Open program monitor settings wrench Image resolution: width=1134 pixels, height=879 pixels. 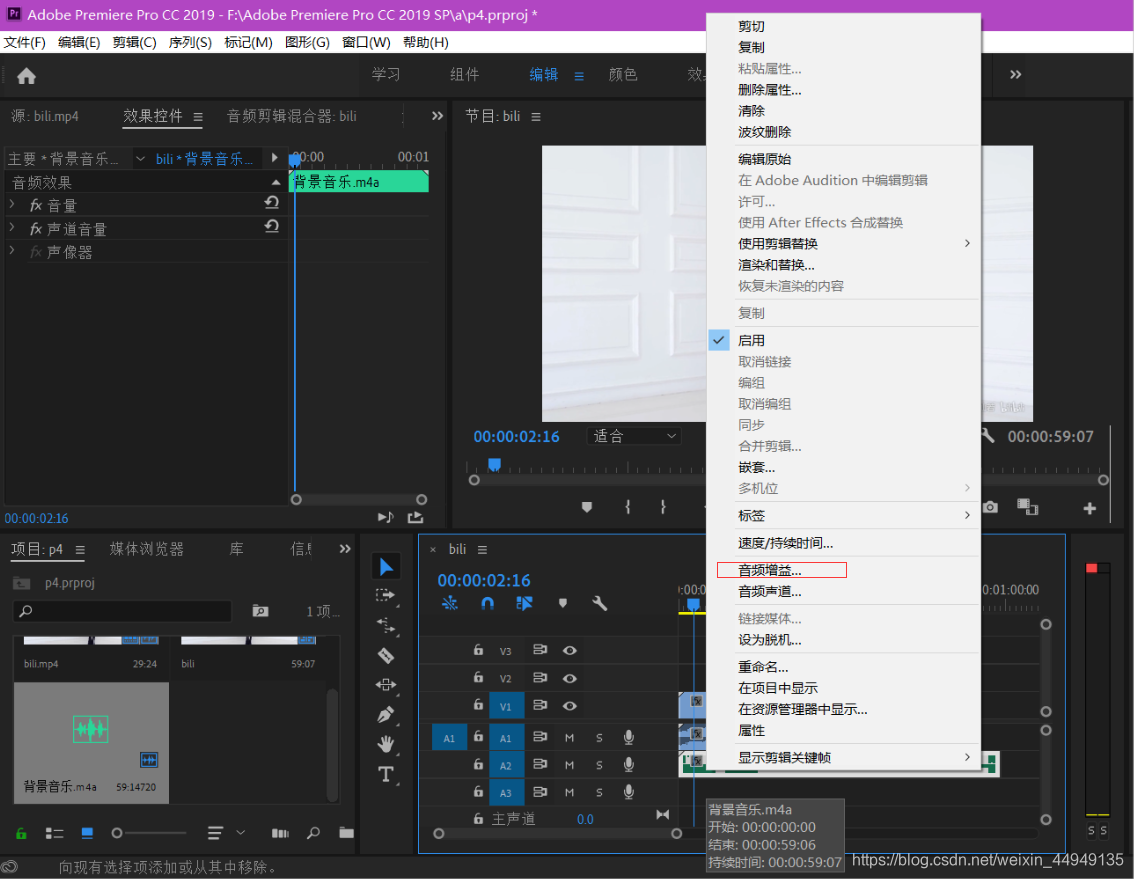point(988,436)
